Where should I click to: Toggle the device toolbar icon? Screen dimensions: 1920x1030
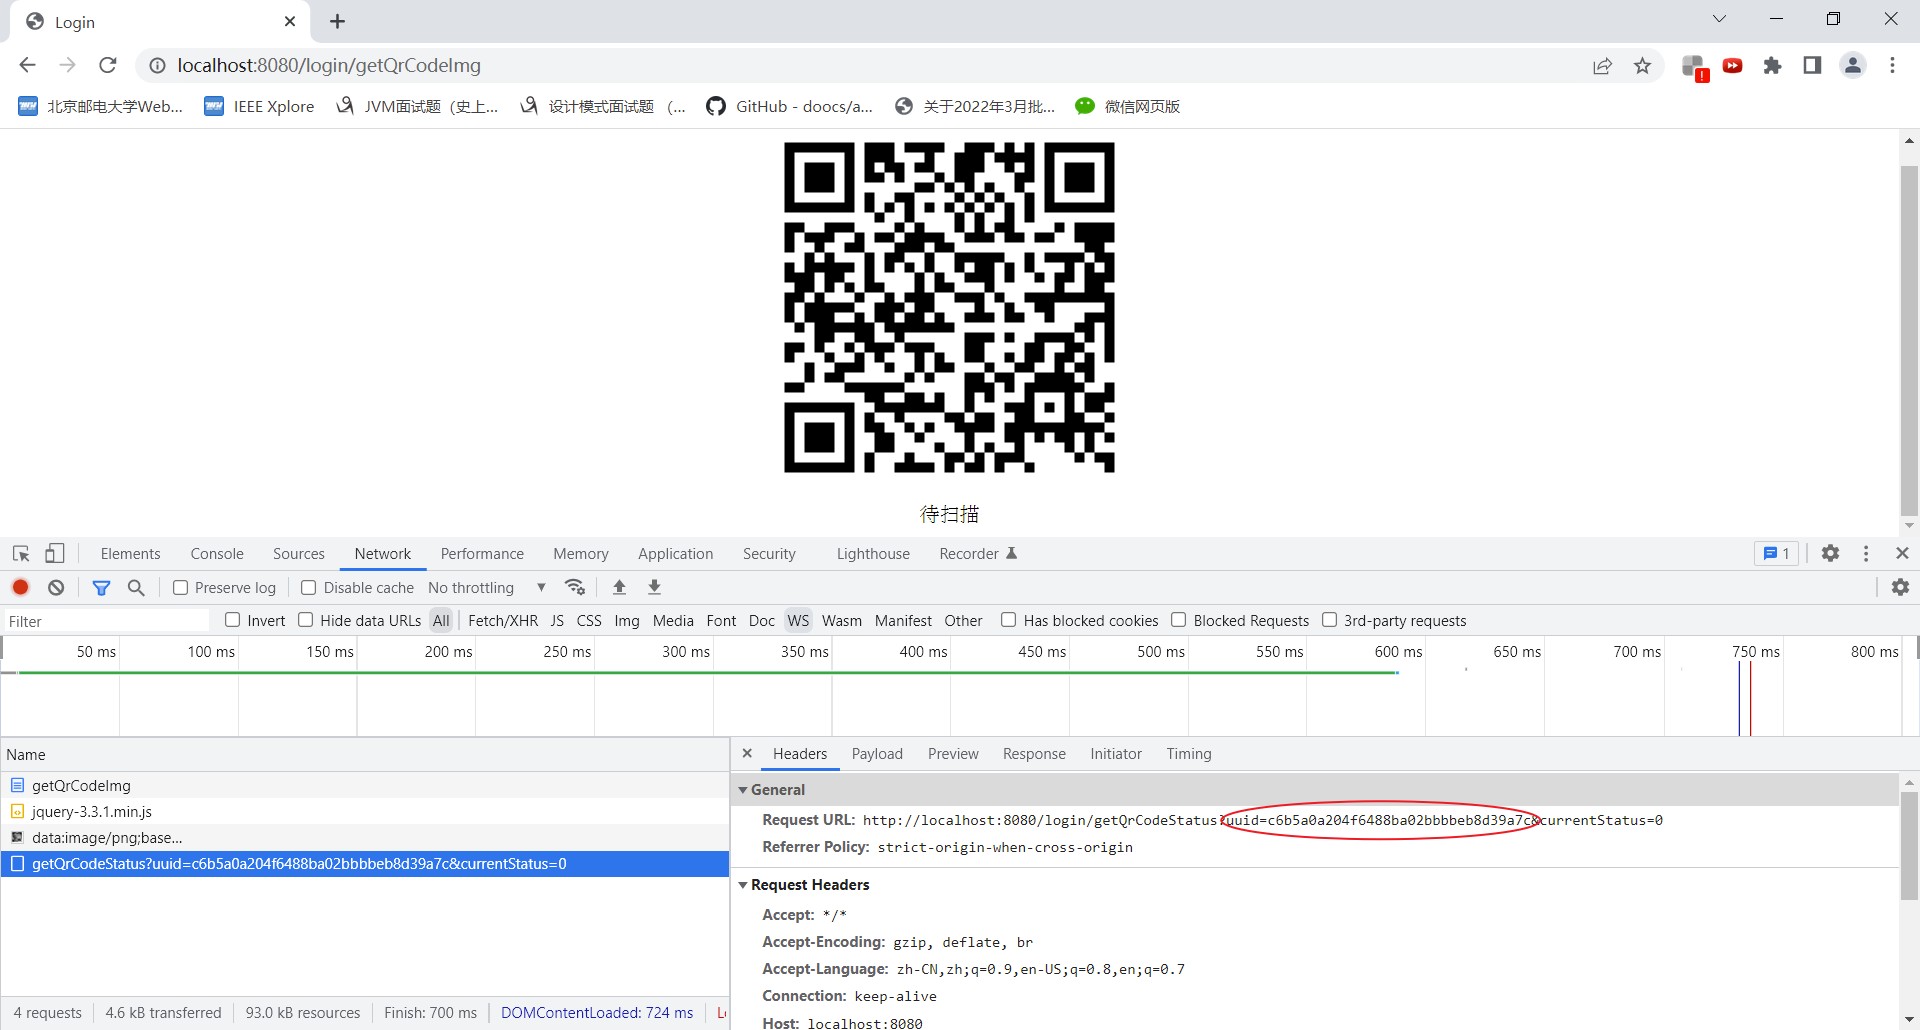coord(55,554)
